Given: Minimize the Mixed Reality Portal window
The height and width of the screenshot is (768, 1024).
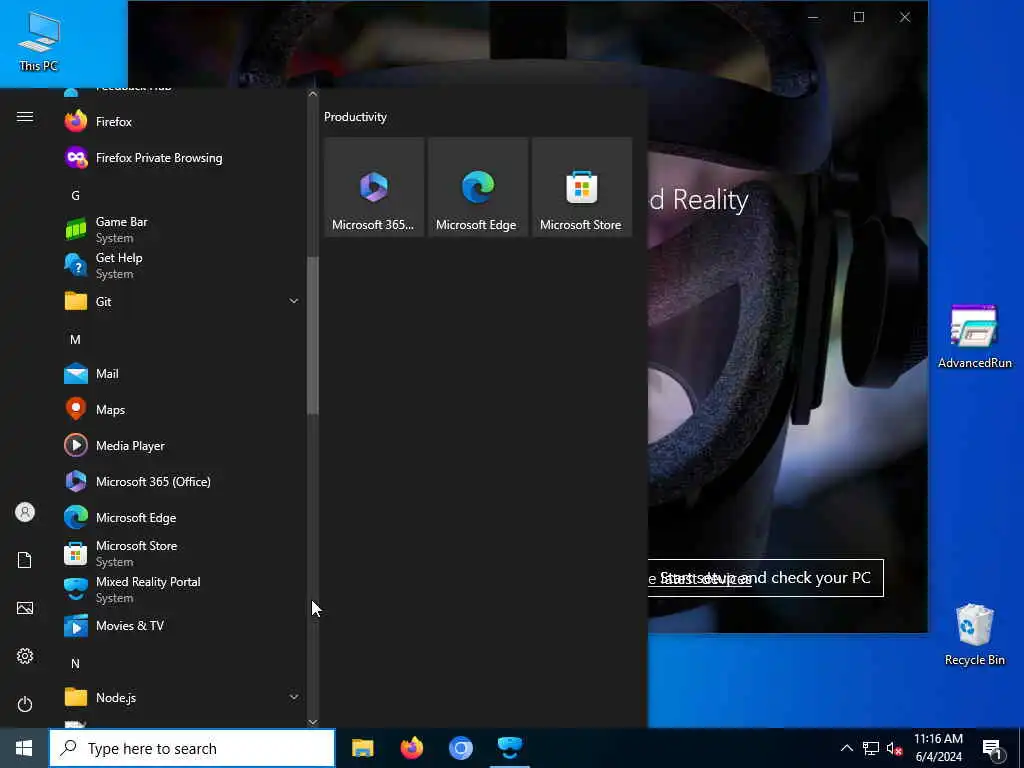Looking at the screenshot, I should (x=813, y=17).
